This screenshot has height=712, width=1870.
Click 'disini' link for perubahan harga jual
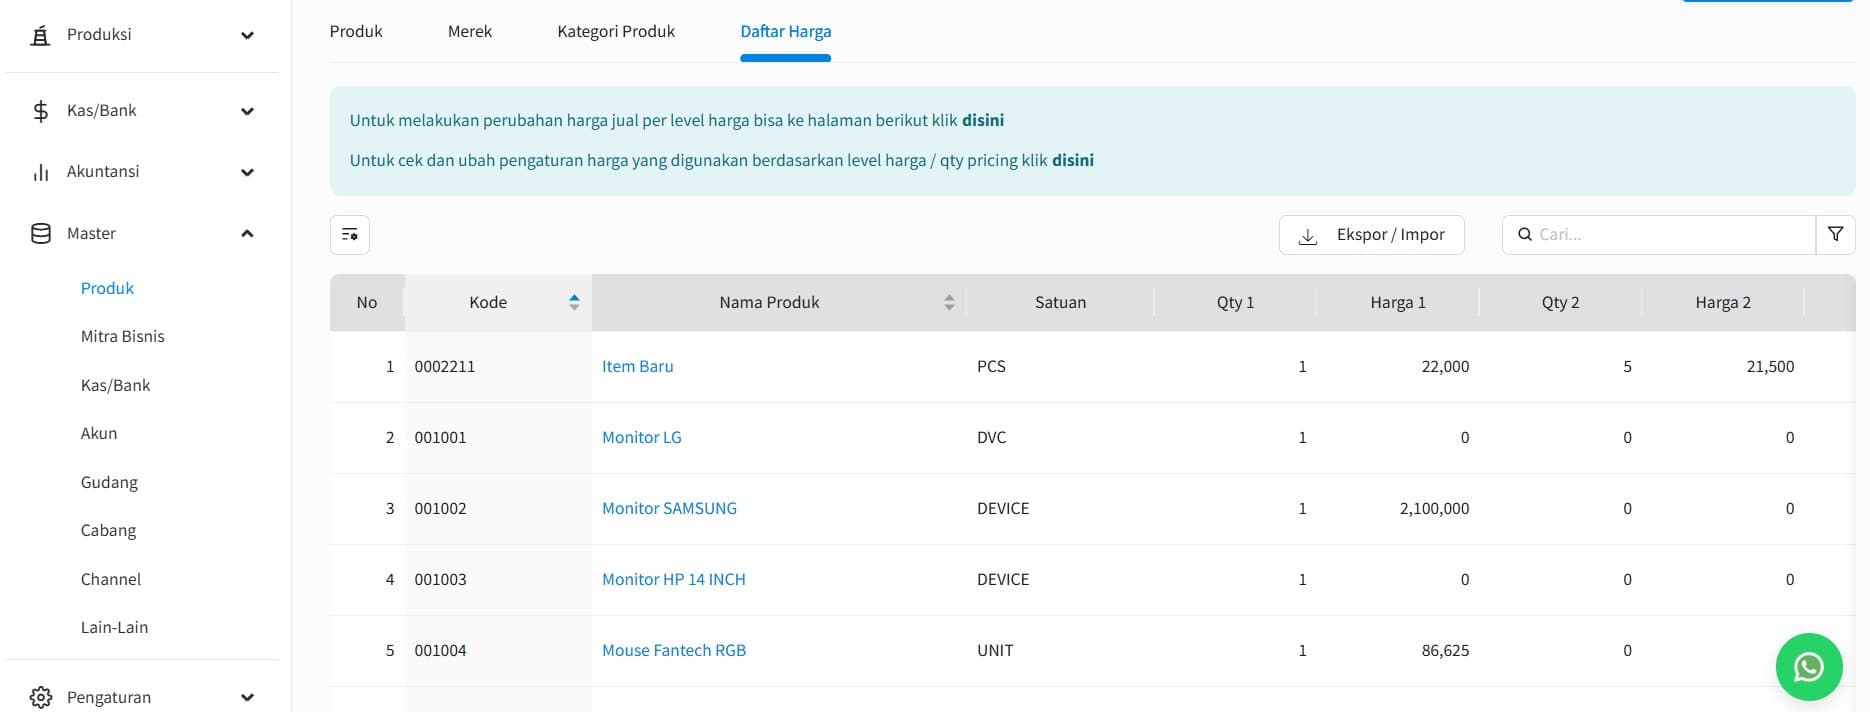(983, 120)
